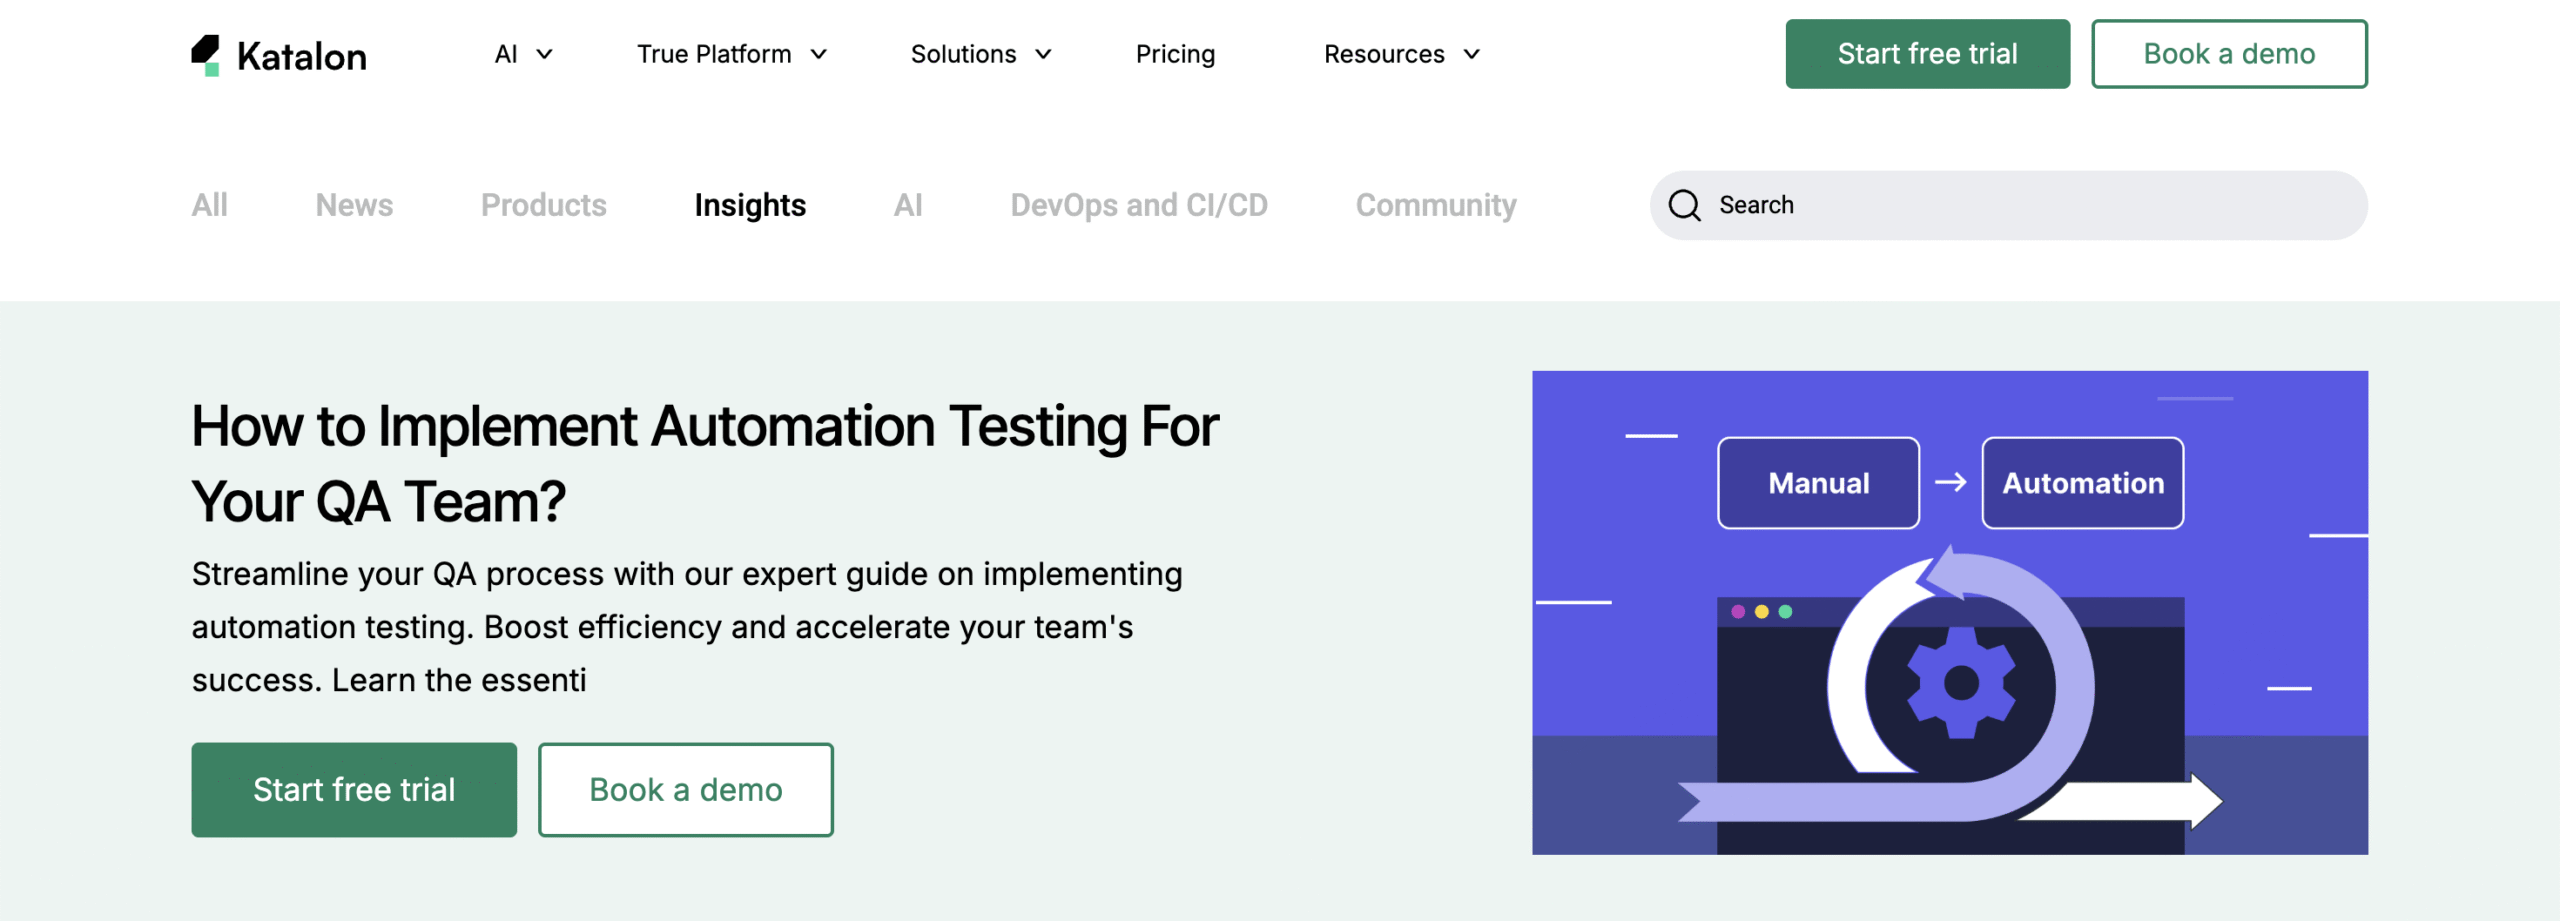Click the search magnifier icon
This screenshot has width=2560, height=921.
(1684, 205)
